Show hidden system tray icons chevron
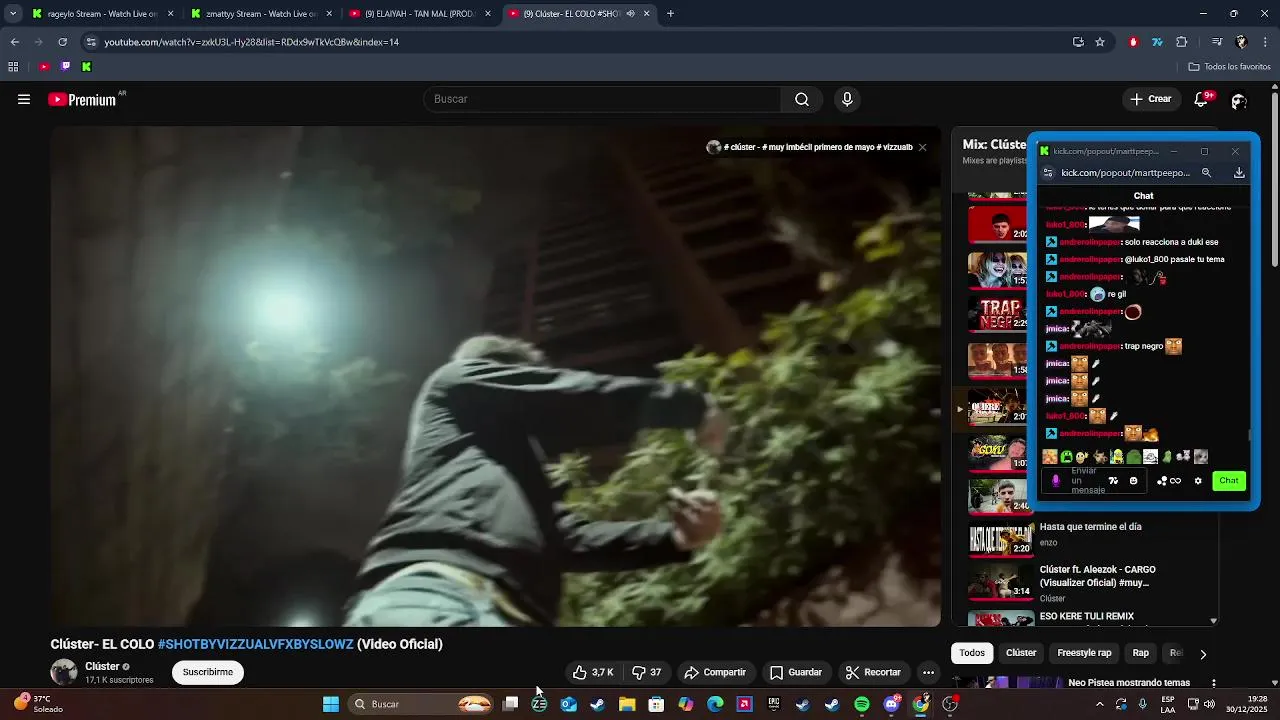 click(1099, 704)
